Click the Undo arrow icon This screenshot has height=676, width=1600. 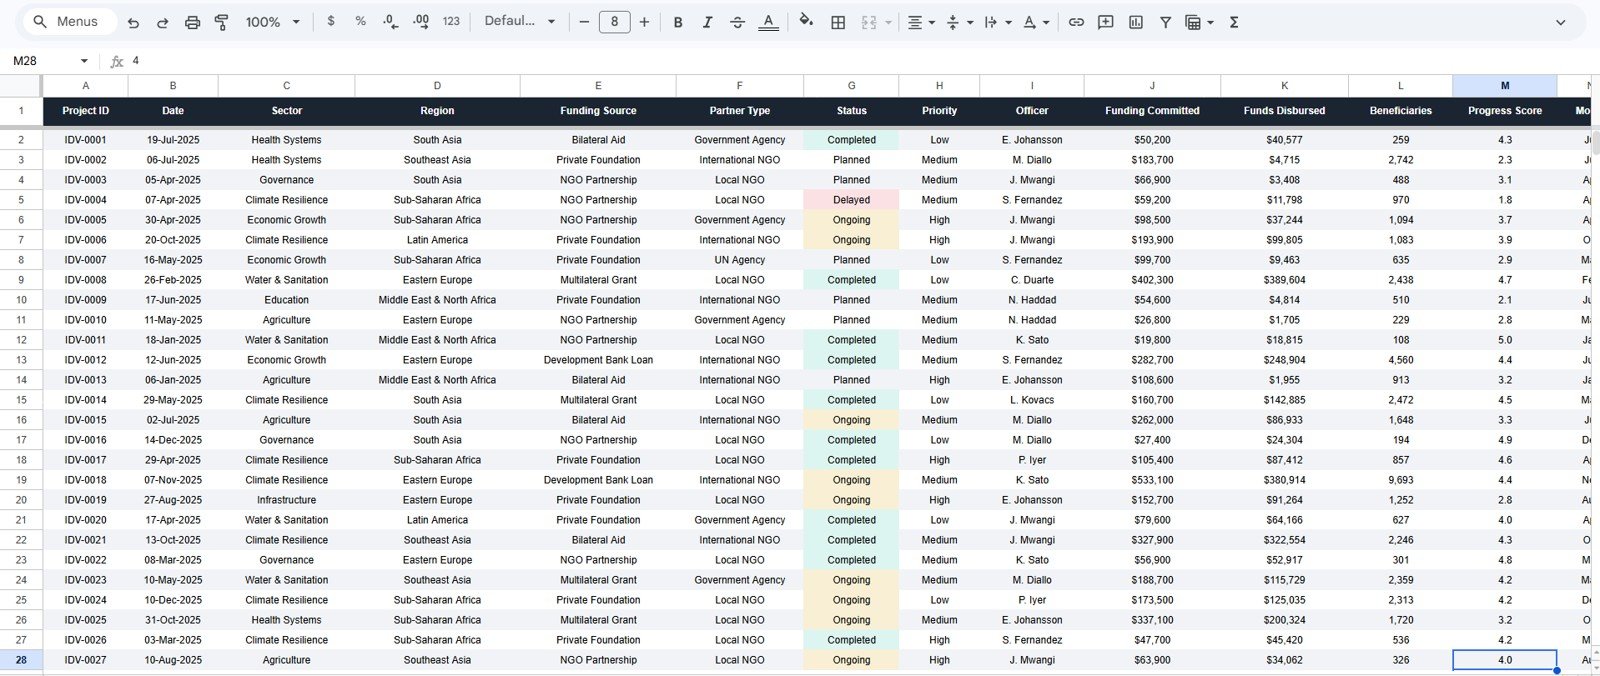pyautogui.click(x=133, y=22)
